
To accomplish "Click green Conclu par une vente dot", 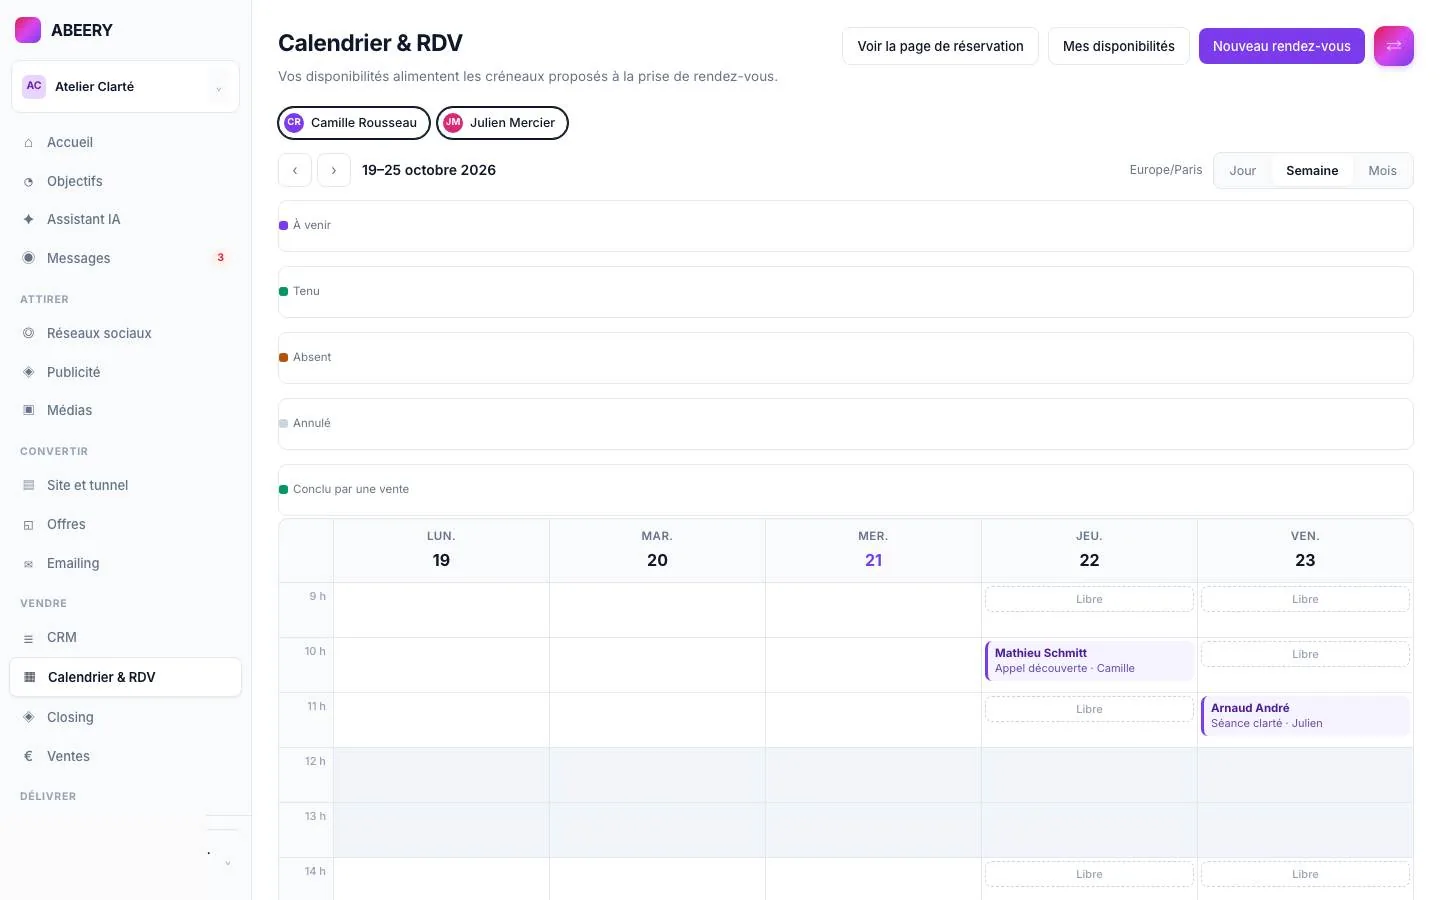I will coord(283,490).
